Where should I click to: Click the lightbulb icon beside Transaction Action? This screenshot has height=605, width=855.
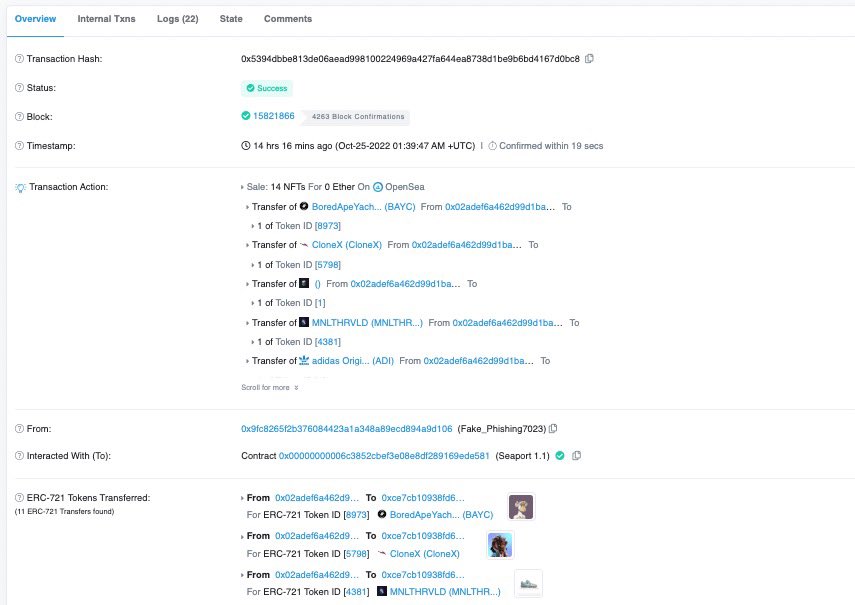pyautogui.click(x=20, y=187)
